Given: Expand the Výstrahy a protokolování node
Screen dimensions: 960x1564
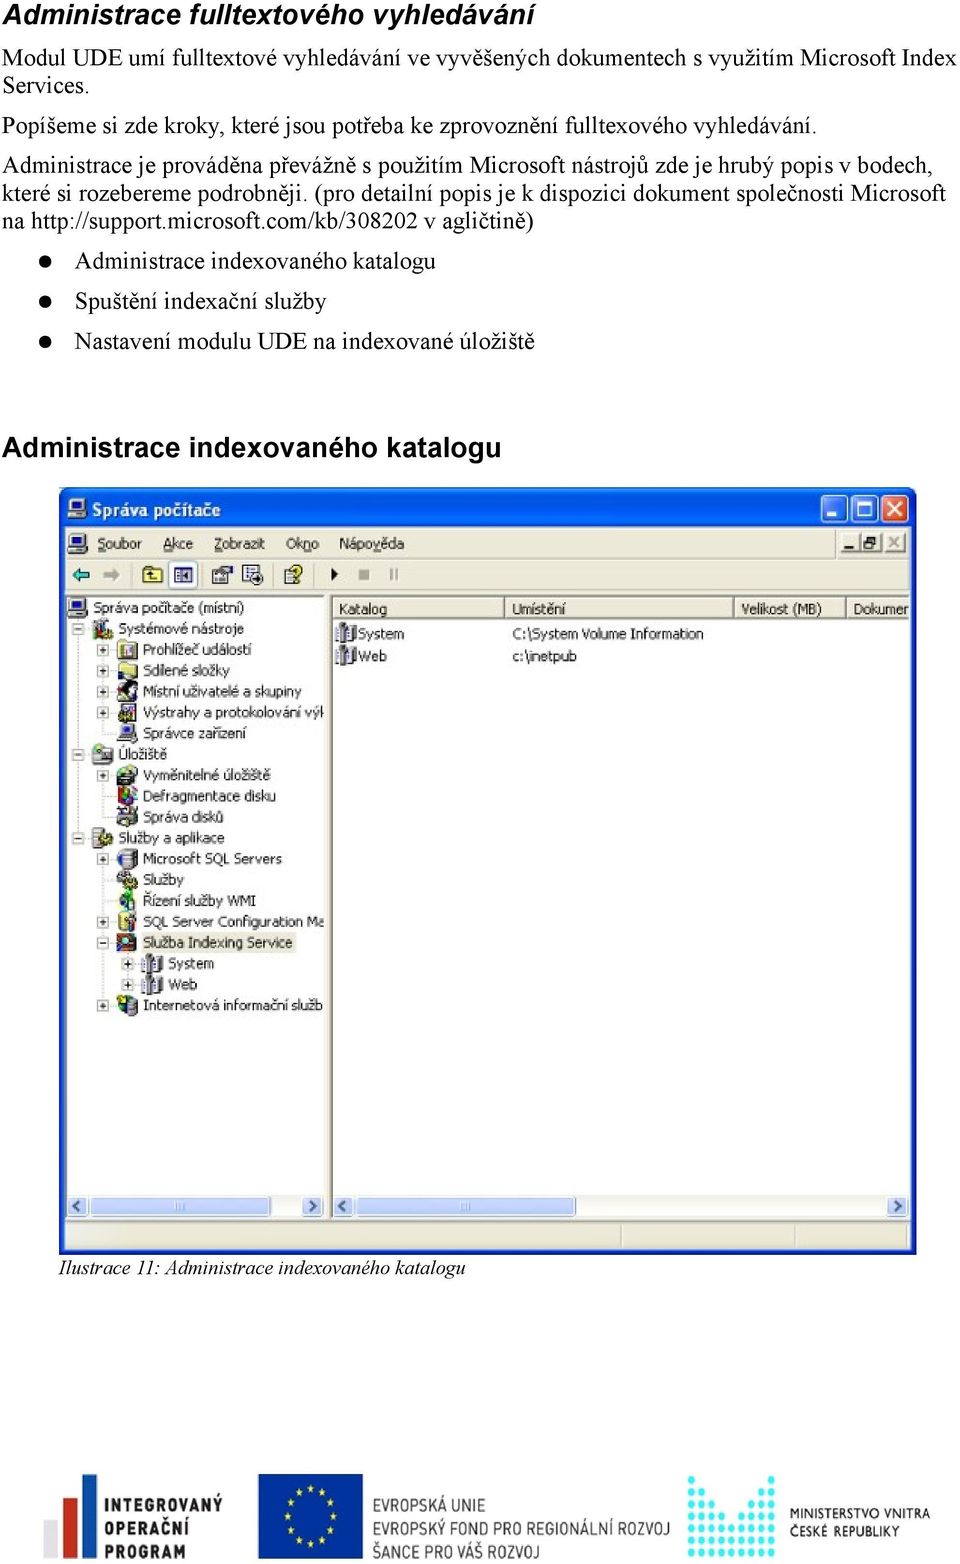Looking at the screenshot, I should pyautogui.click(x=103, y=713).
